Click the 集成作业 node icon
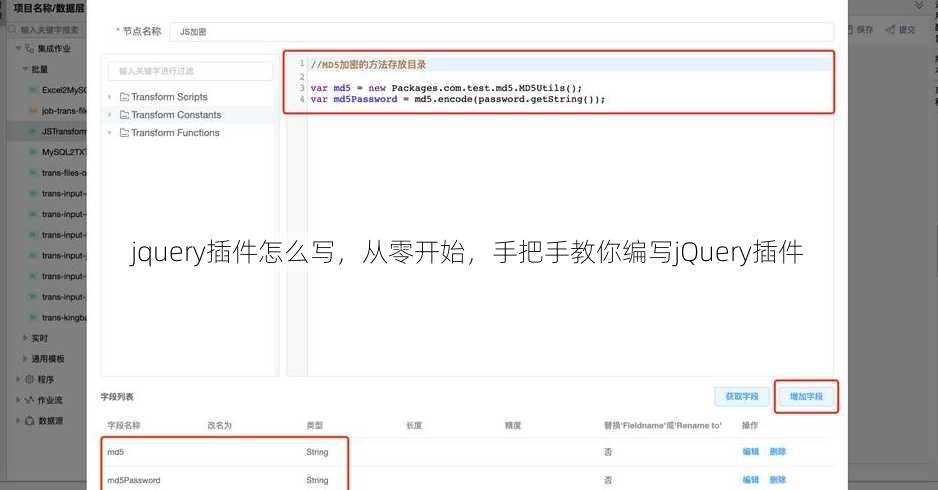This screenshot has width=938, height=490. [29, 48]
